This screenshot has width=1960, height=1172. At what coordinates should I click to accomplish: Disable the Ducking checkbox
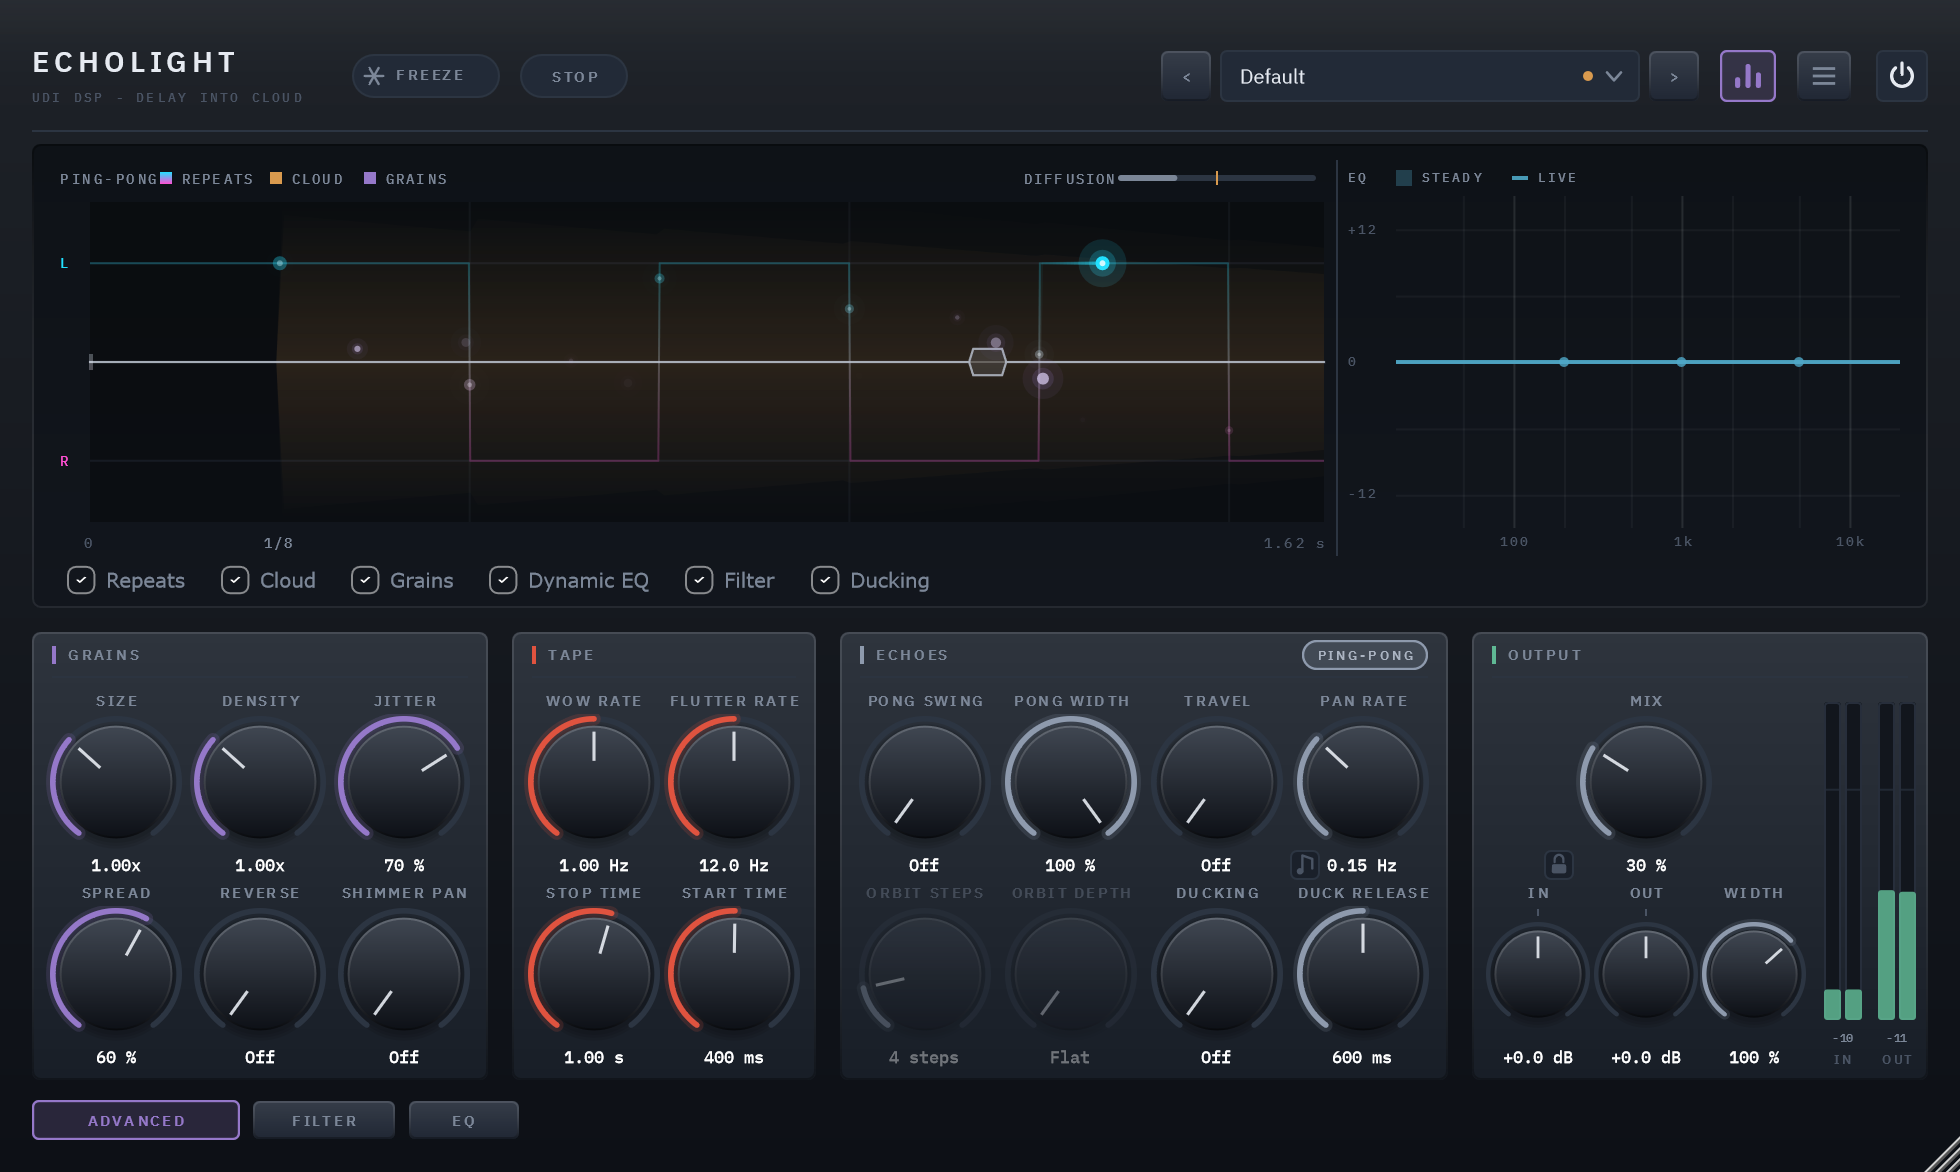tap(825, 580)
